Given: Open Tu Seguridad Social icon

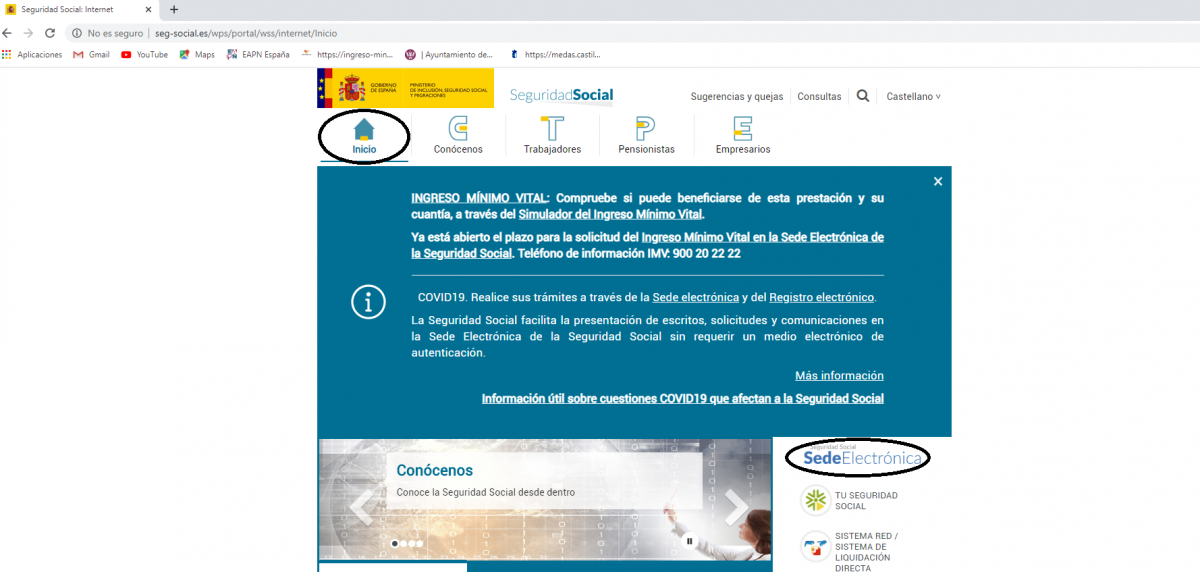Looking at the screenshot, I should [816, 500].
